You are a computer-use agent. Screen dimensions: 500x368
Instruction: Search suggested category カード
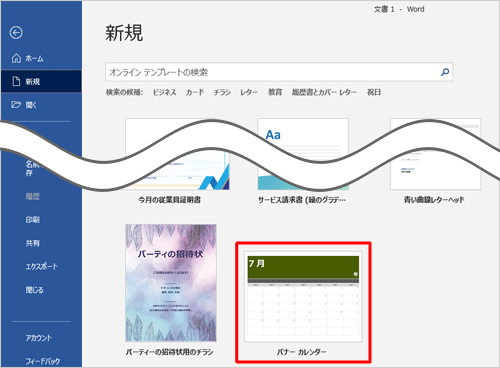tap(195, 92)
